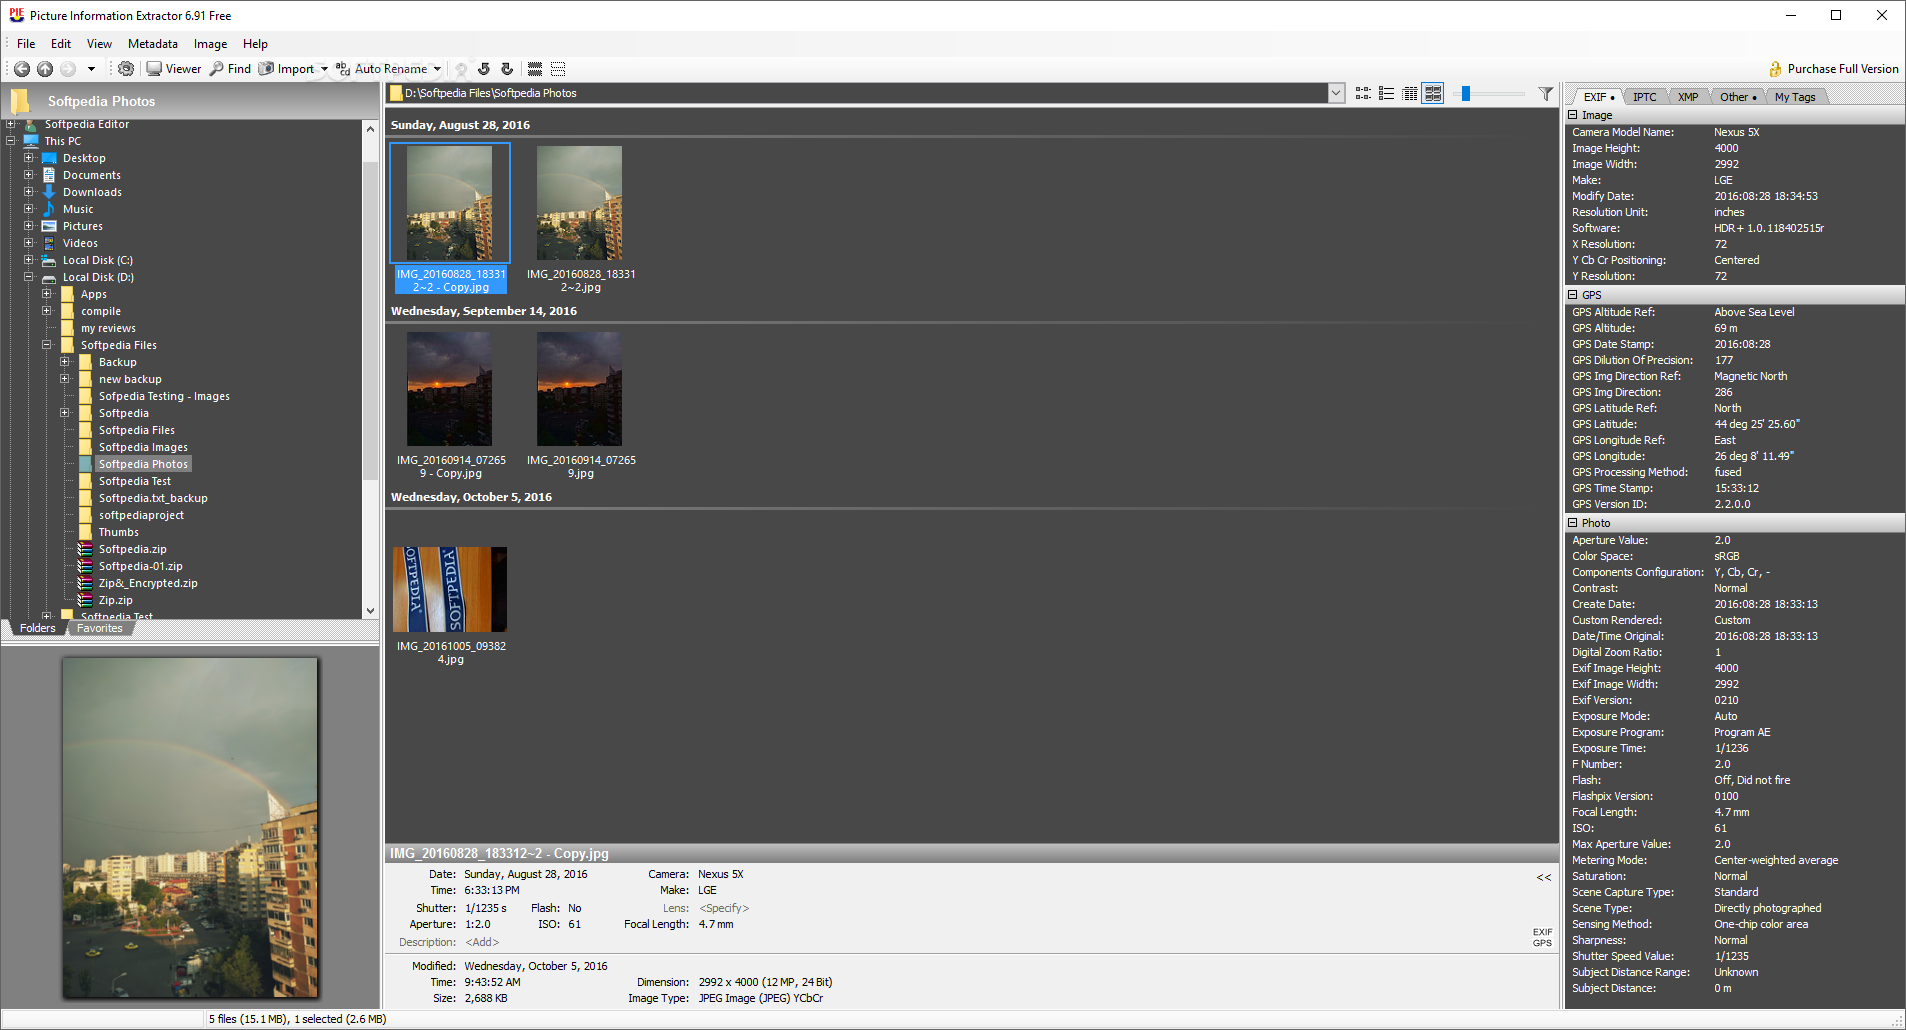Collapse the Softpedia Files tree node

[47, 345]
